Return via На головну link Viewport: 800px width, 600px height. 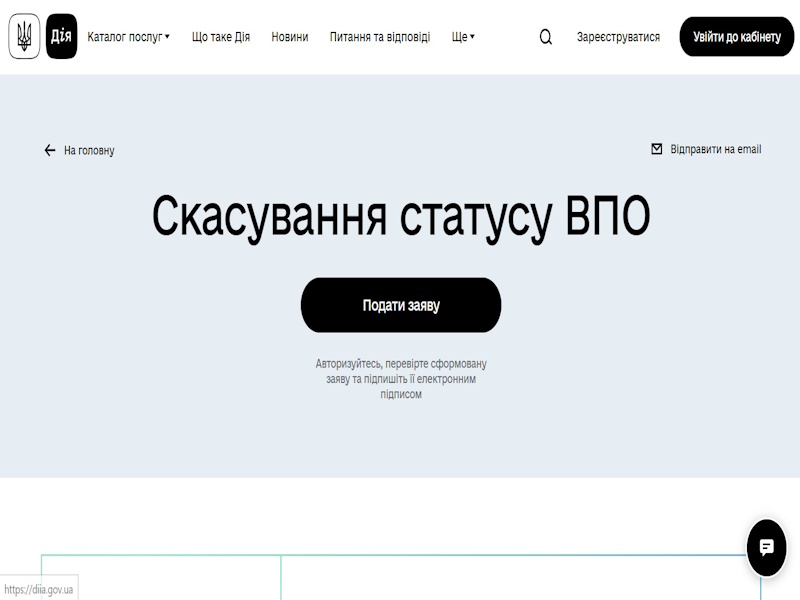point(89,151)
